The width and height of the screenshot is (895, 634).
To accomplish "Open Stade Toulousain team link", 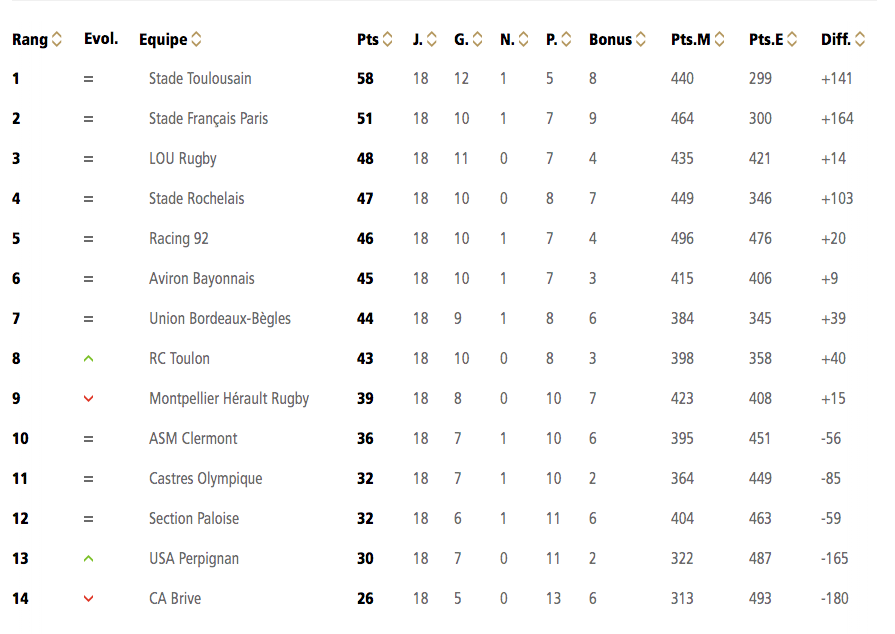I will tap(200, 79).
